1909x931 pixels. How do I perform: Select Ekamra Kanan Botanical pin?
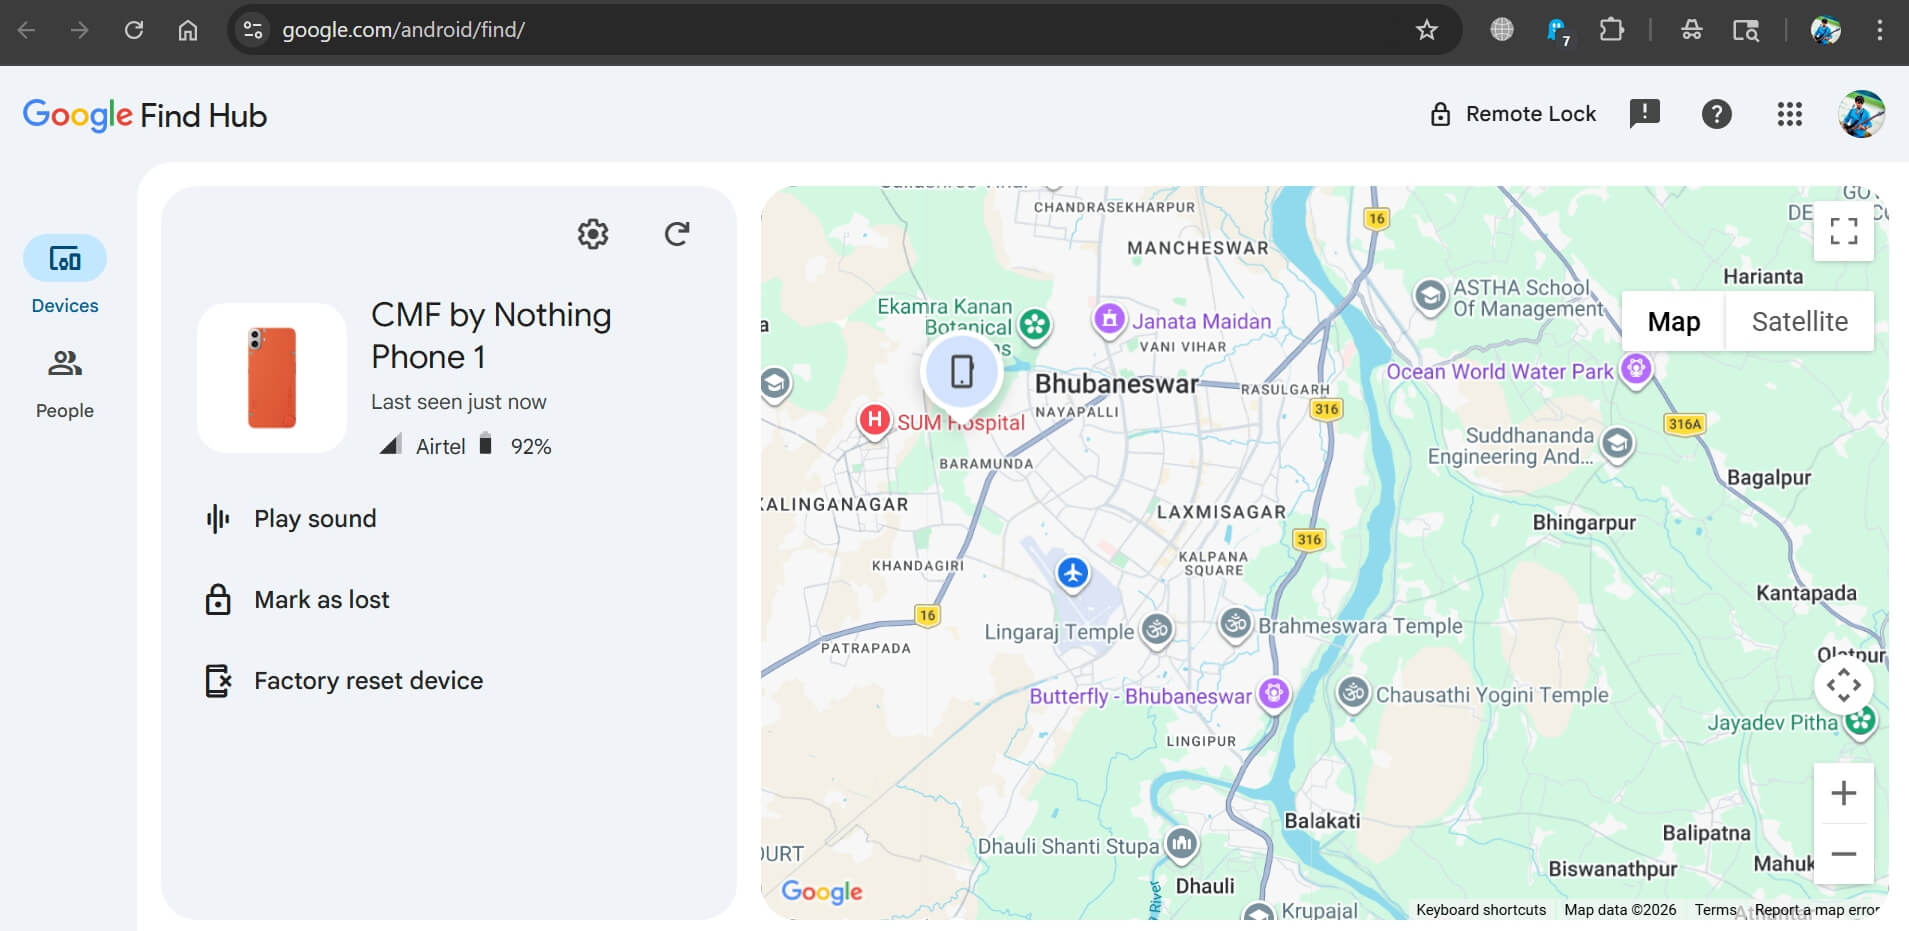click(x=1035, y=324)
